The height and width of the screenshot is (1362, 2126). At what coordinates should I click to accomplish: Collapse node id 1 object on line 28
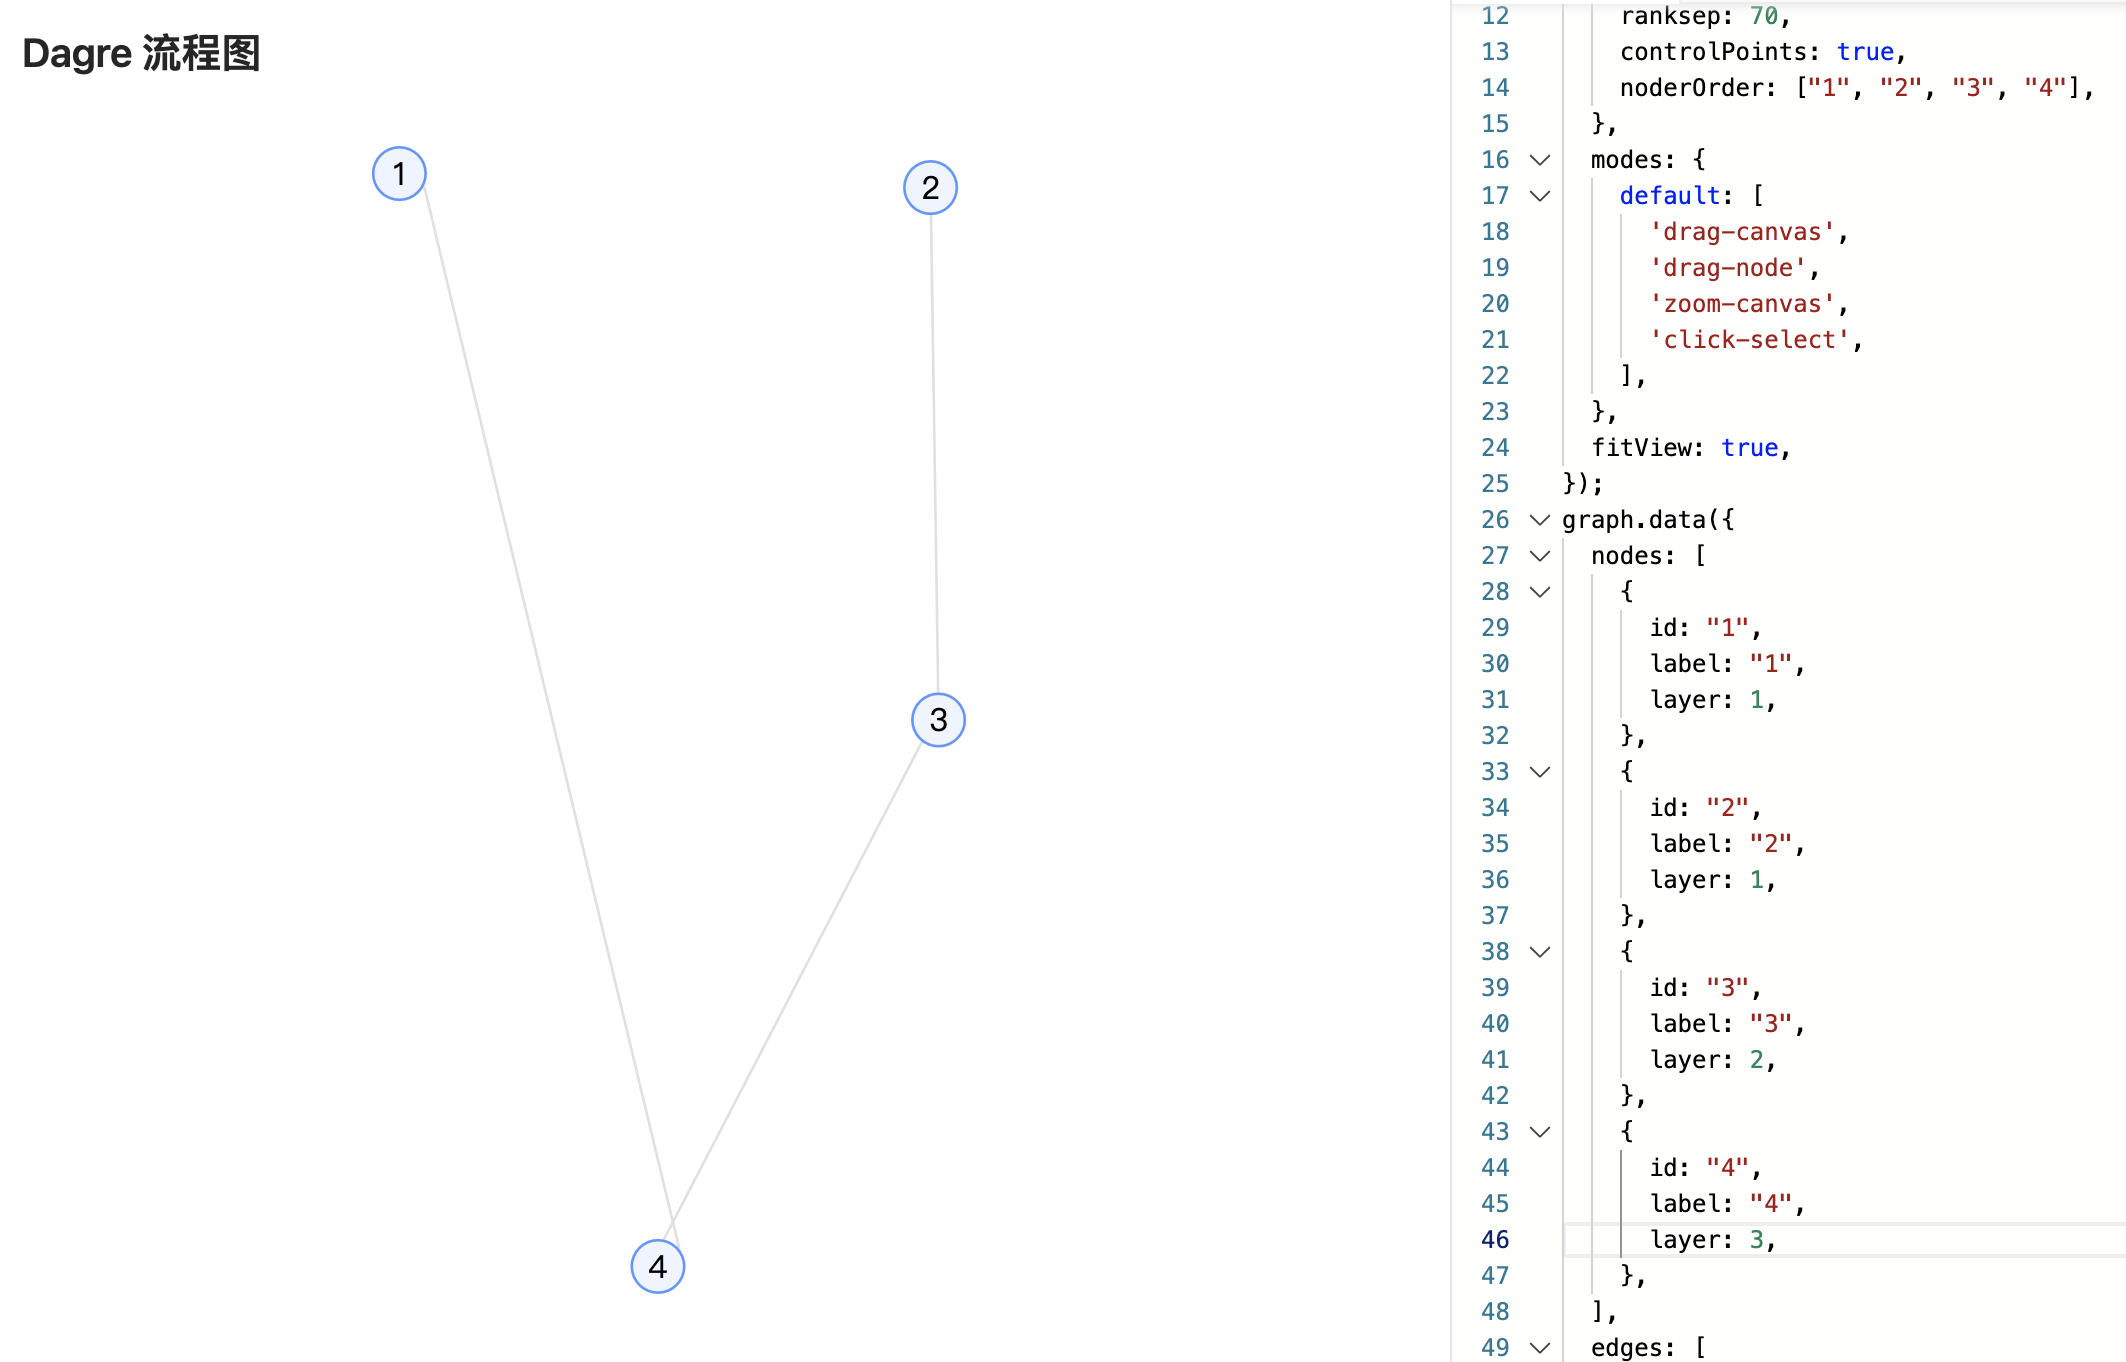point(1540,592)
